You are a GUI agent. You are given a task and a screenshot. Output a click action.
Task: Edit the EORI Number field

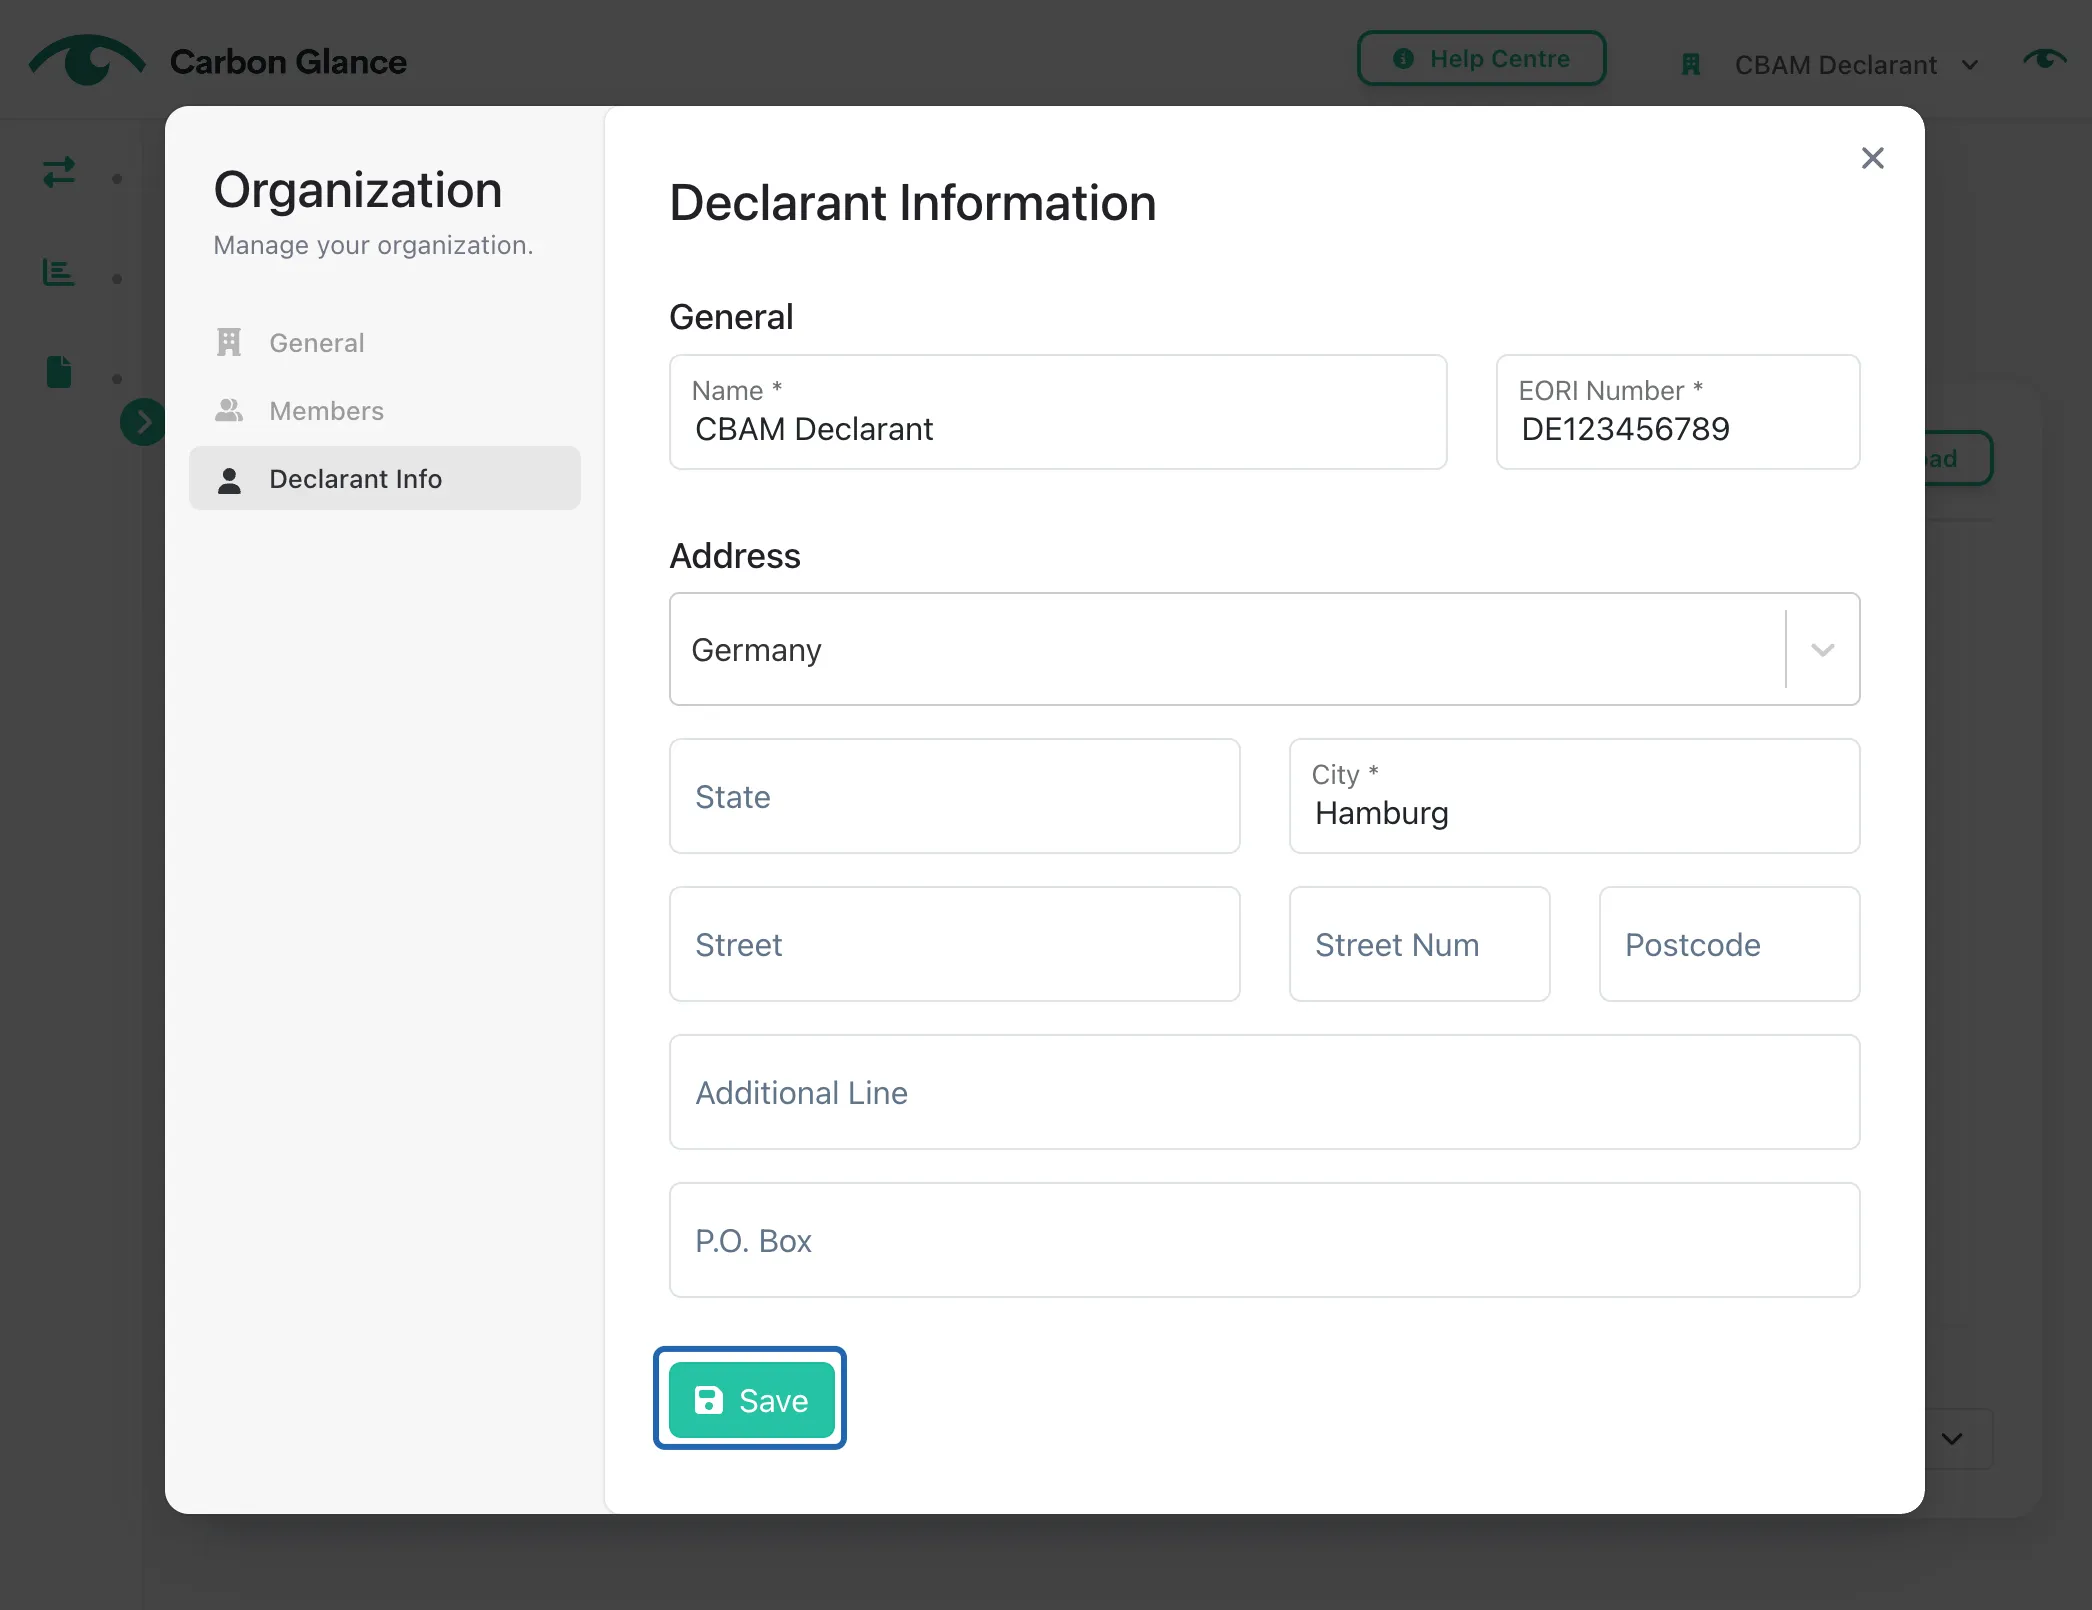pyautogui.click(x=1678, y=412)
